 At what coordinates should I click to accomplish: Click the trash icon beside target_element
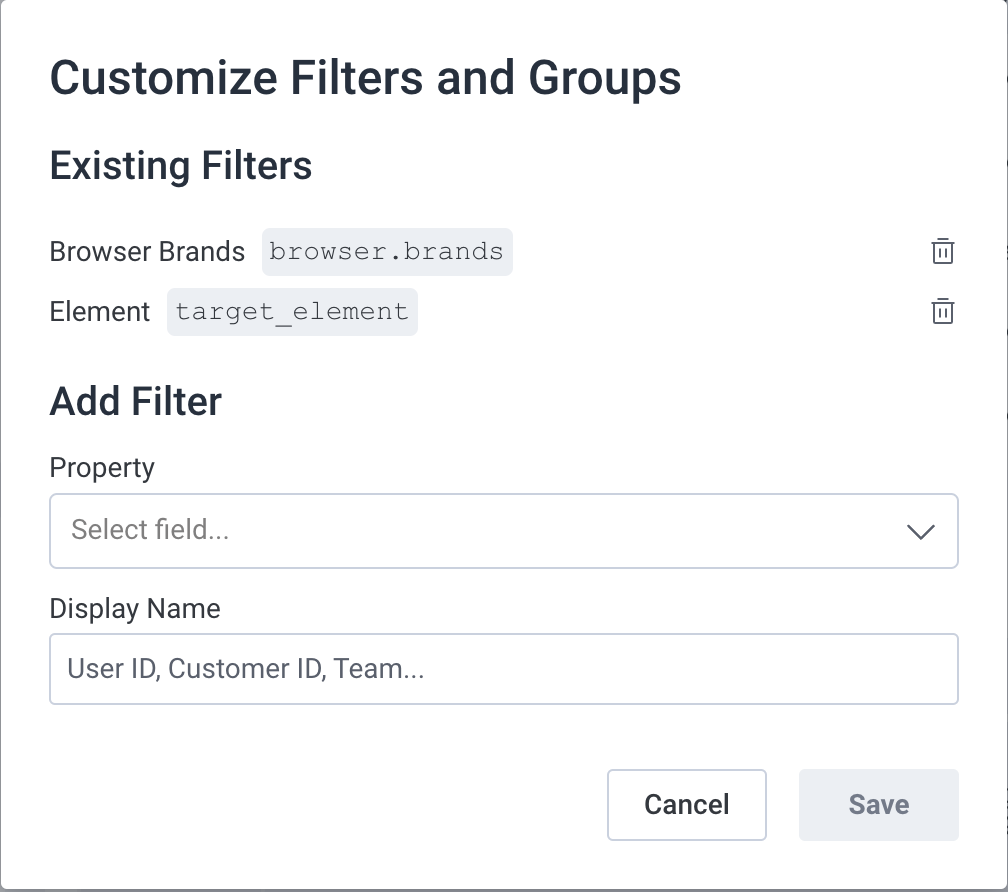(943, 311)
